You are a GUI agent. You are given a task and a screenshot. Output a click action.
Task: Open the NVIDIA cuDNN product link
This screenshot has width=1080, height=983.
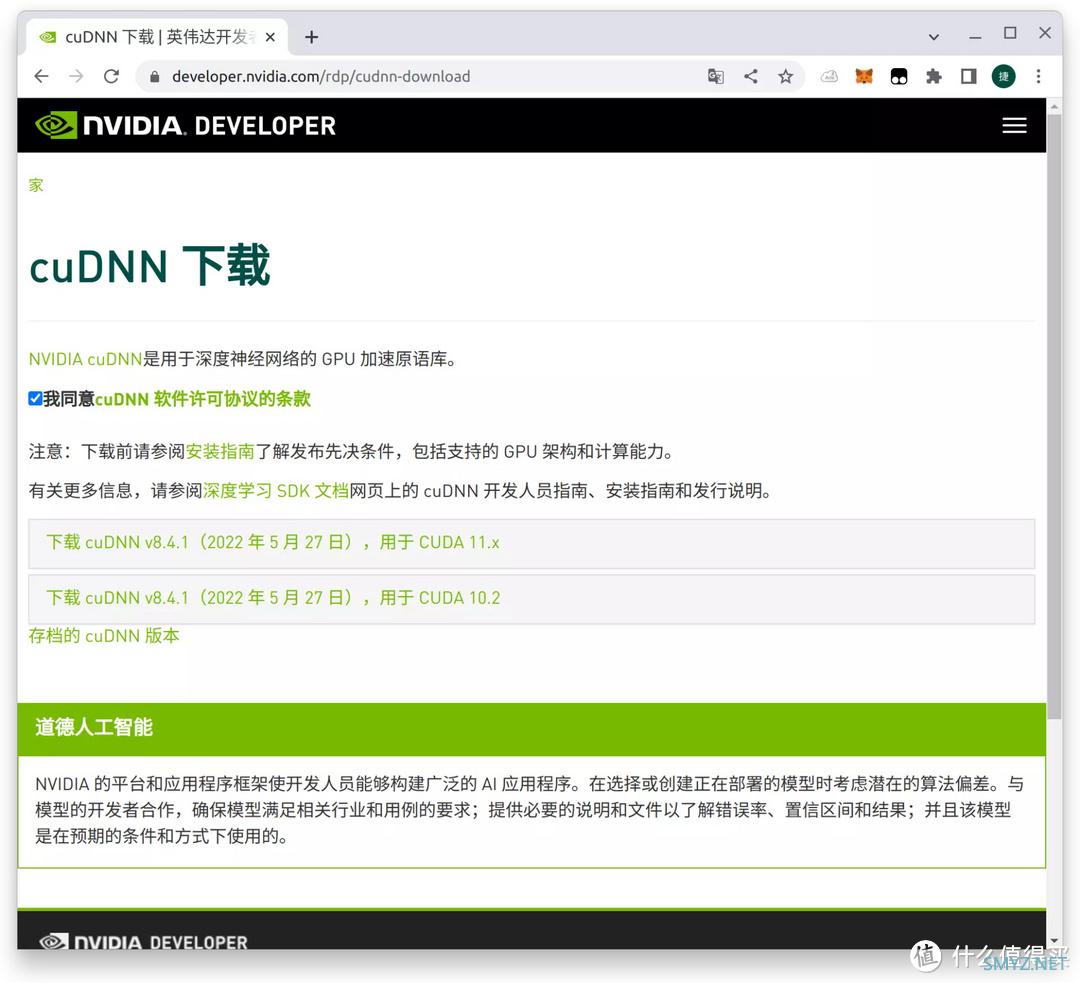point(85,359)
